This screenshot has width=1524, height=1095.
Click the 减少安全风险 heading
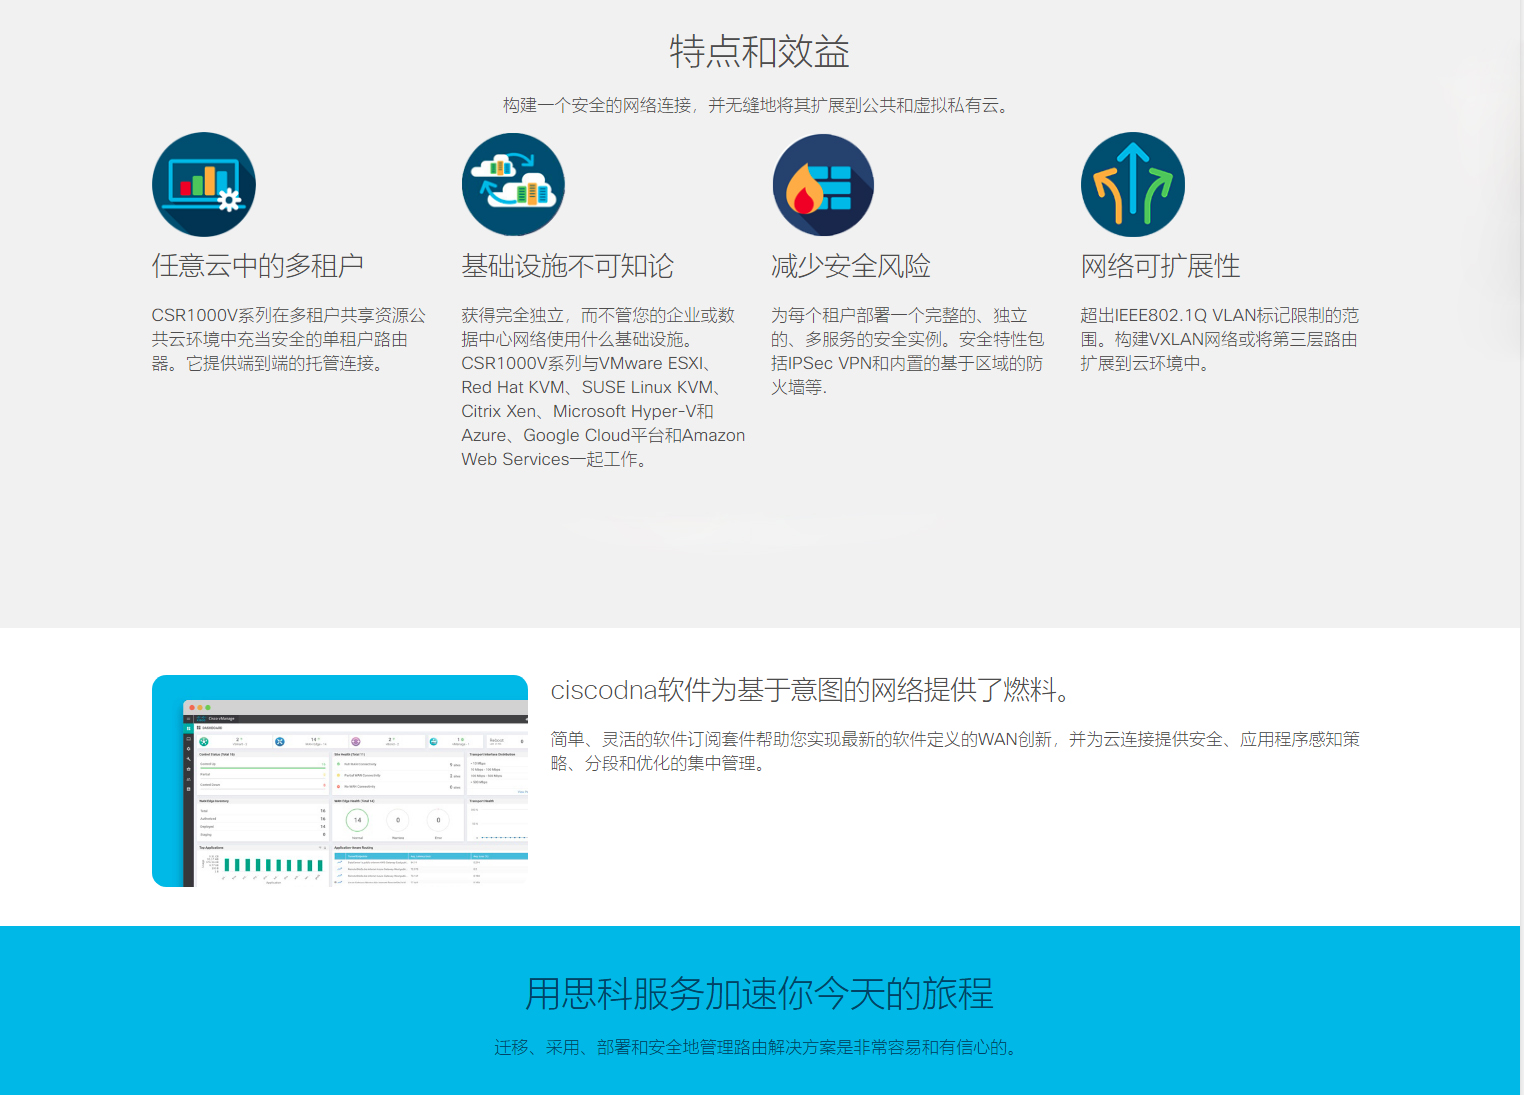tap(851, 266)
